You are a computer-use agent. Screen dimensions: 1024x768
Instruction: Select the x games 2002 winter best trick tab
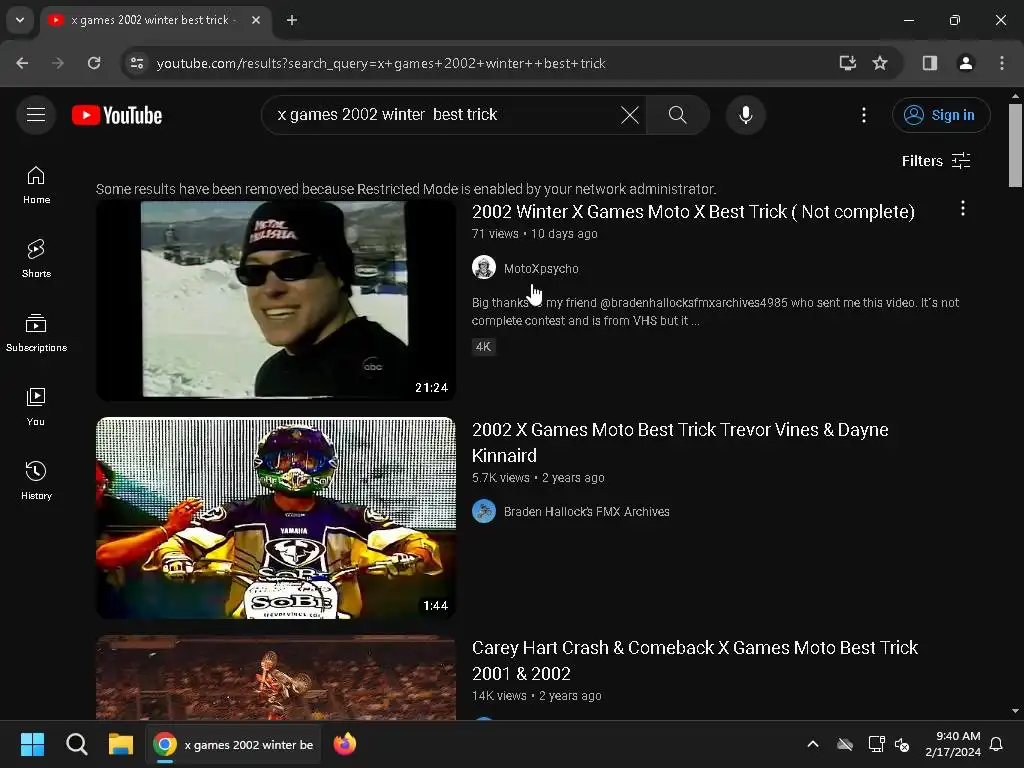click(152, 20)
